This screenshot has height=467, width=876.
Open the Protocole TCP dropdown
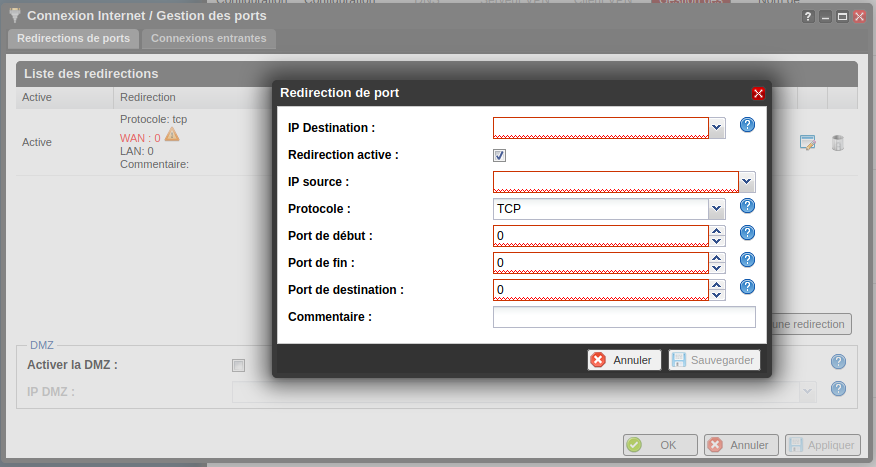716,209
